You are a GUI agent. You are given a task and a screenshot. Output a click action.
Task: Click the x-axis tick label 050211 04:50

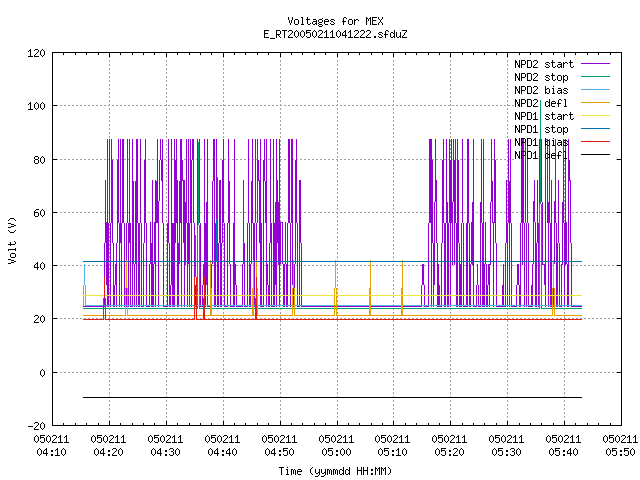click(280, 446)
